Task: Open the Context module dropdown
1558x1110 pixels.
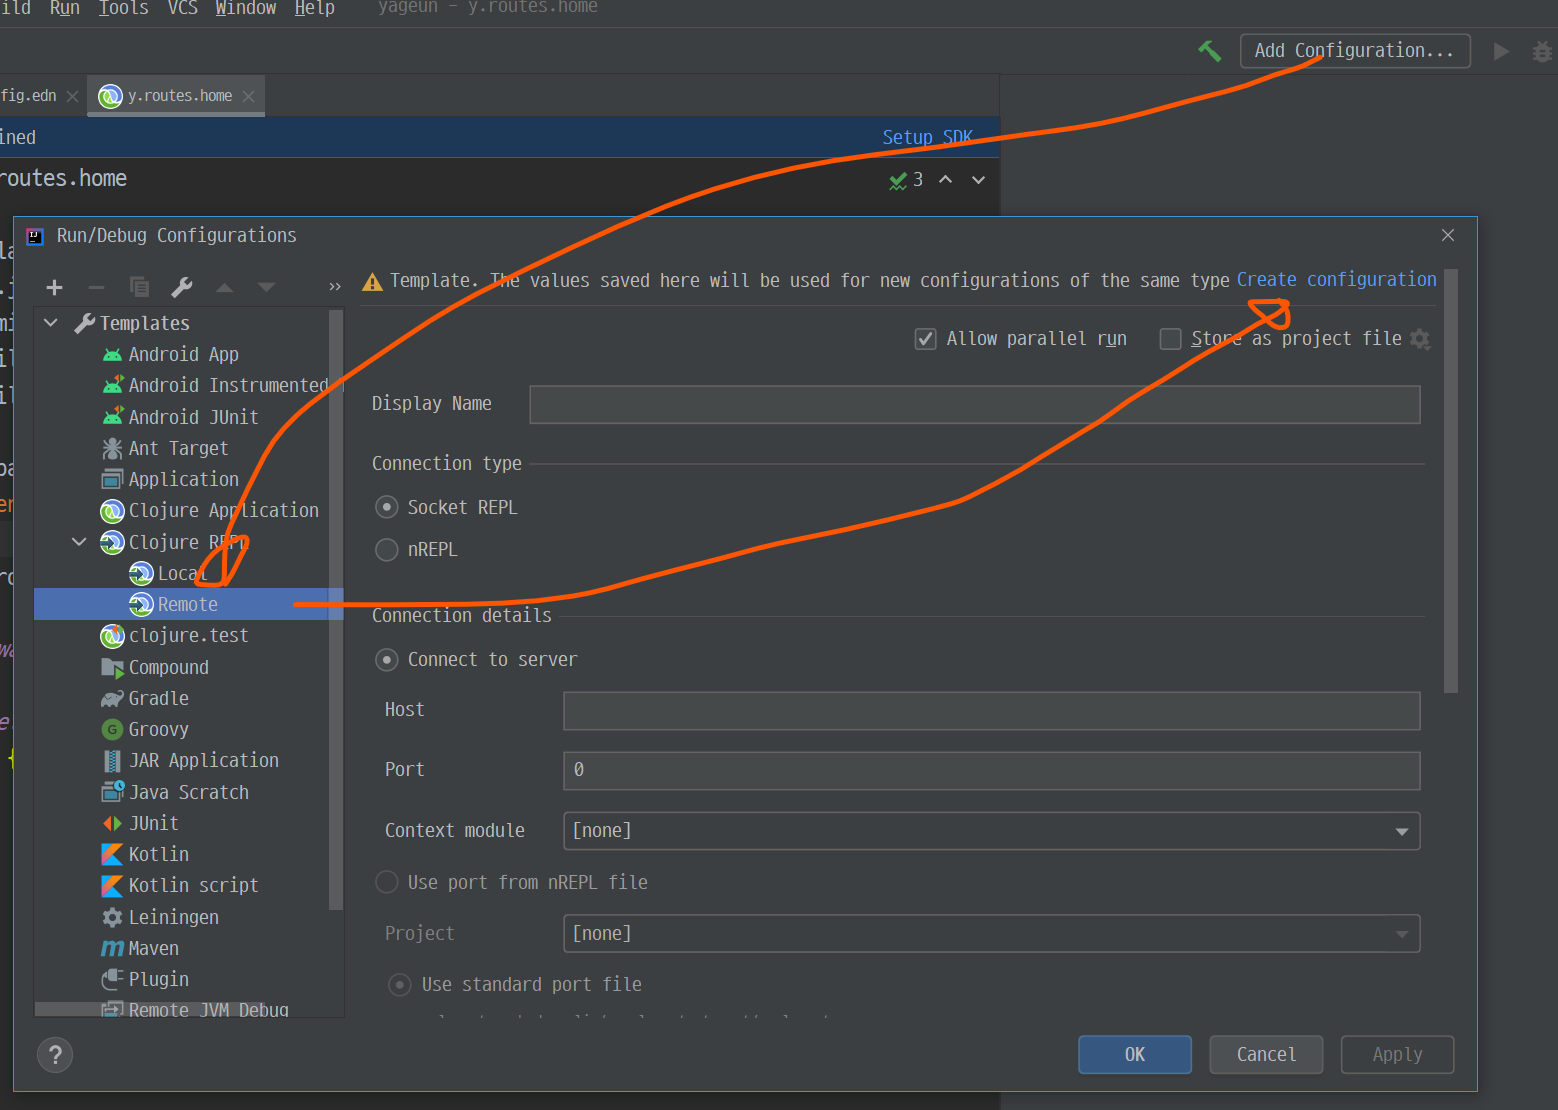Action: tap(992, 831)
